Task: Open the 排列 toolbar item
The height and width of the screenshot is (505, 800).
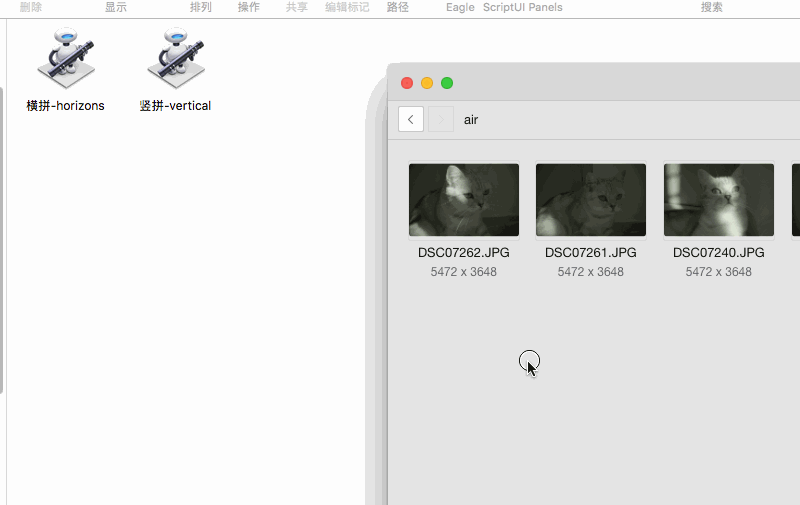Action: [201, 7]
